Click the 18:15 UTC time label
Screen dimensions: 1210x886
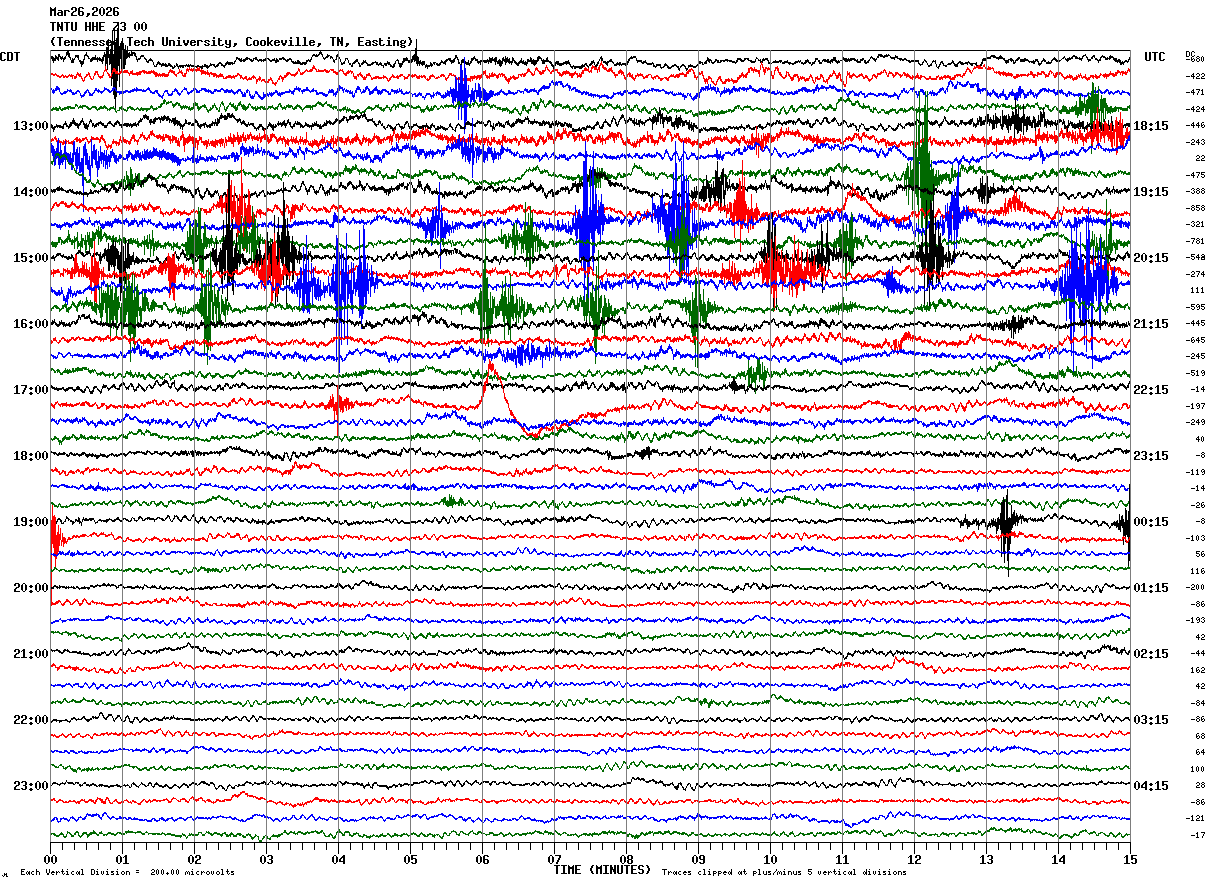click(1152, 126)
